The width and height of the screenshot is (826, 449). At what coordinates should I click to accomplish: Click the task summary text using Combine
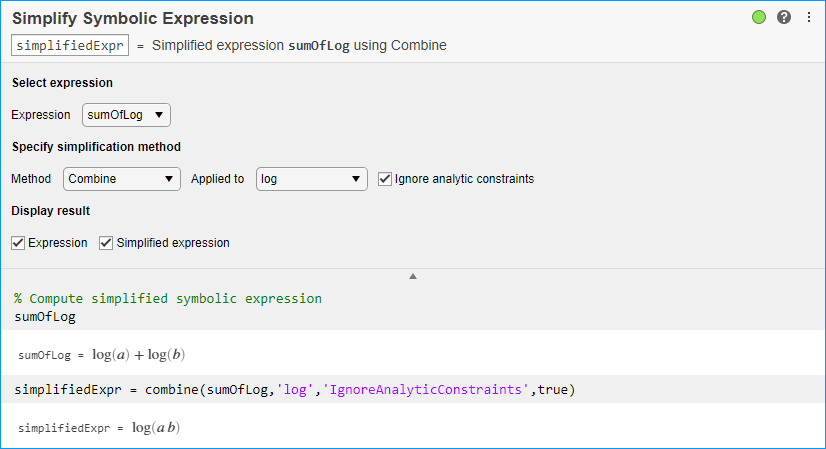(299, 45)
